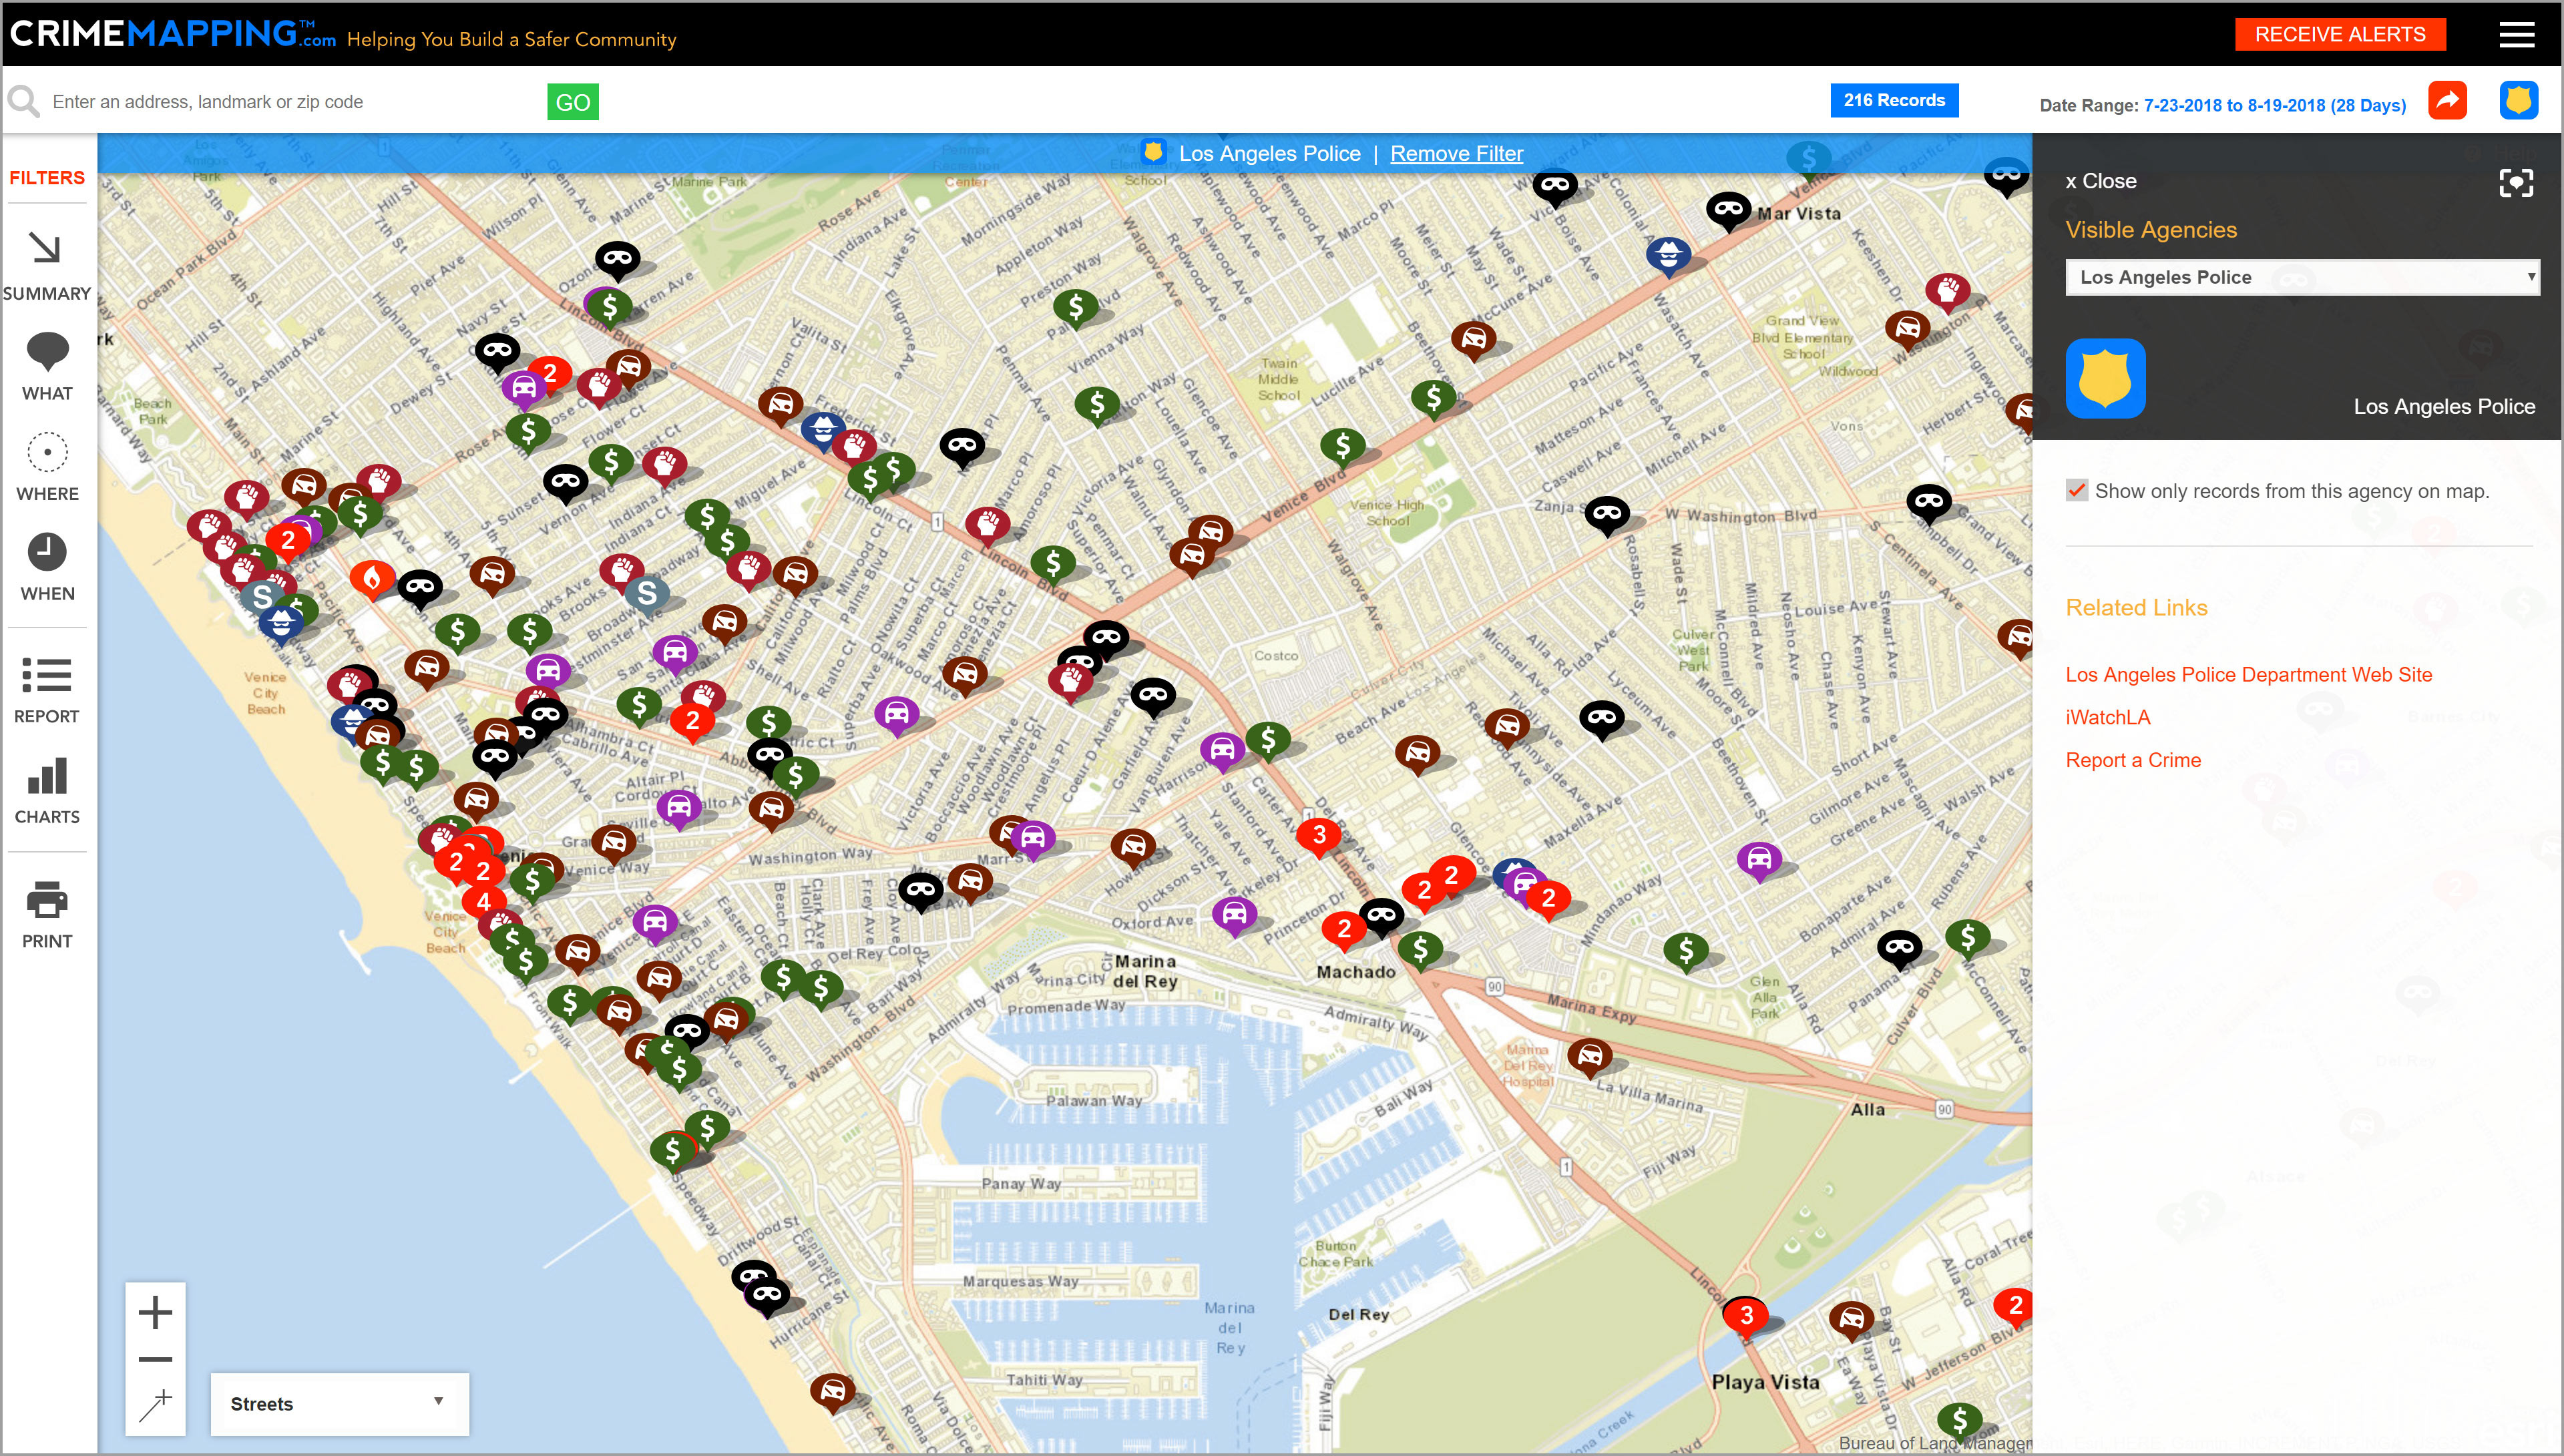
Task: Open the When date filter
Action: tap(47, 567)
